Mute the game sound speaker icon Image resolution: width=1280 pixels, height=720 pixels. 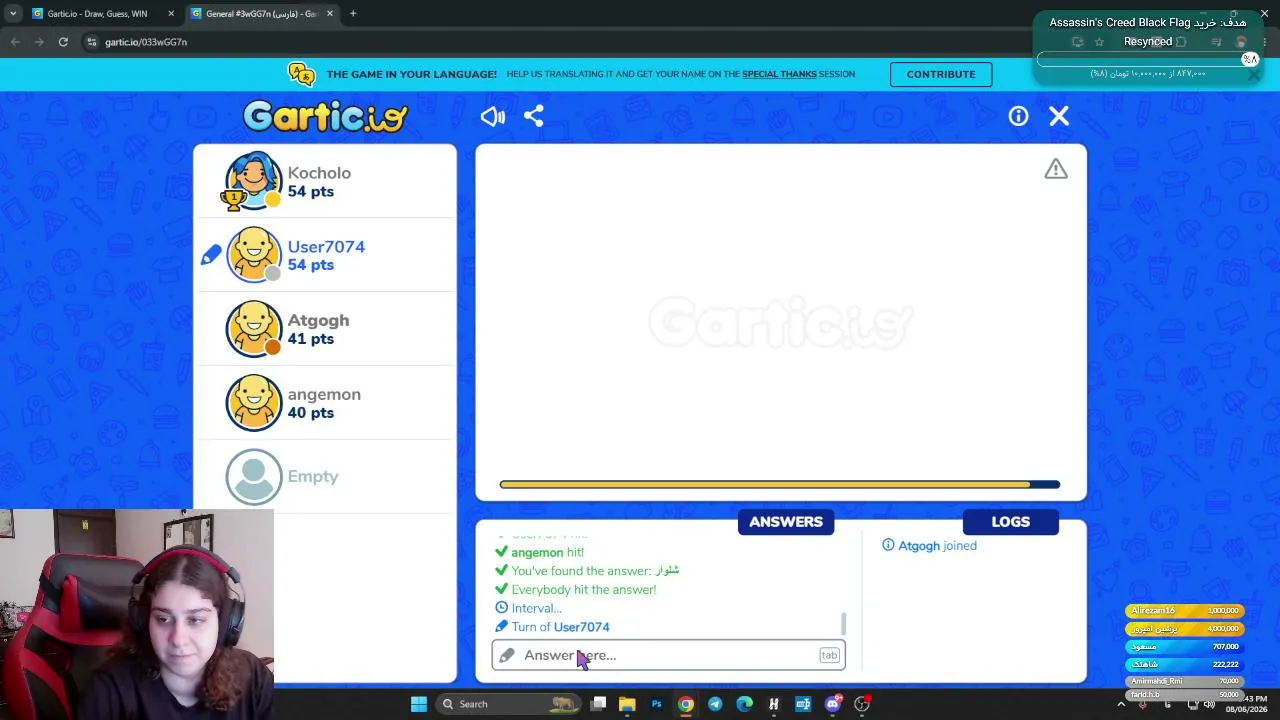pos(493,116)
